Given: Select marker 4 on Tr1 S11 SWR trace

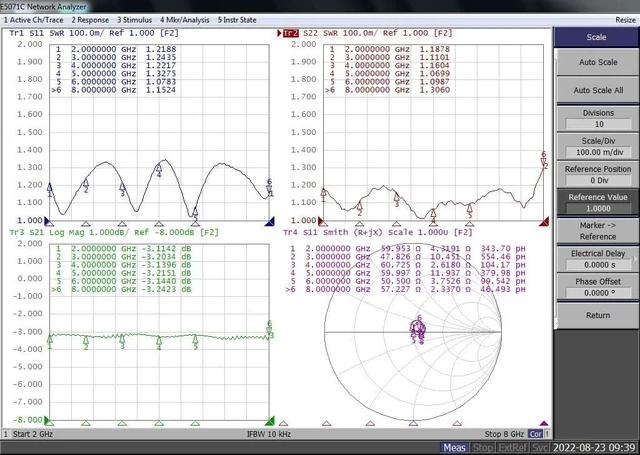Looking at the screenshot, I should coord(159,170).
